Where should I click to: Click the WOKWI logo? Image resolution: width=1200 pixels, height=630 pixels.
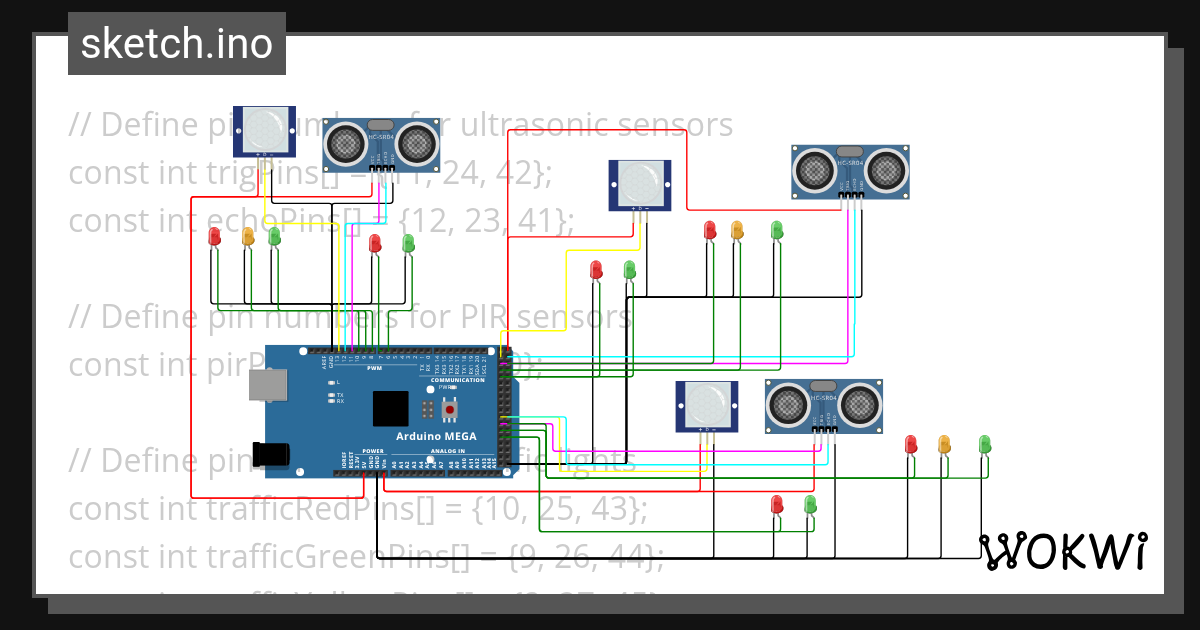tap(1063, 551)
